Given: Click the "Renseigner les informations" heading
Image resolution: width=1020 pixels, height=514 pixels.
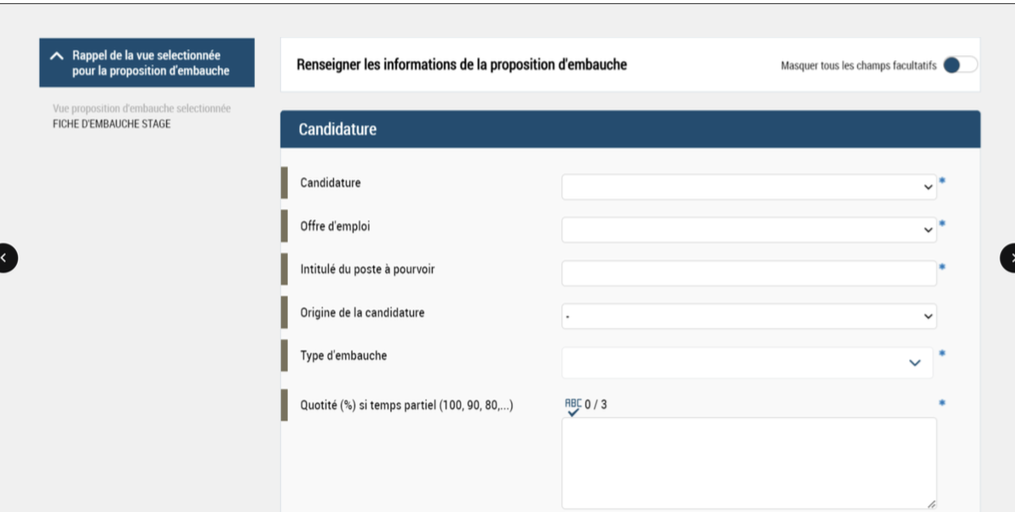Looking at the screenshot, I should pos(462,65).
